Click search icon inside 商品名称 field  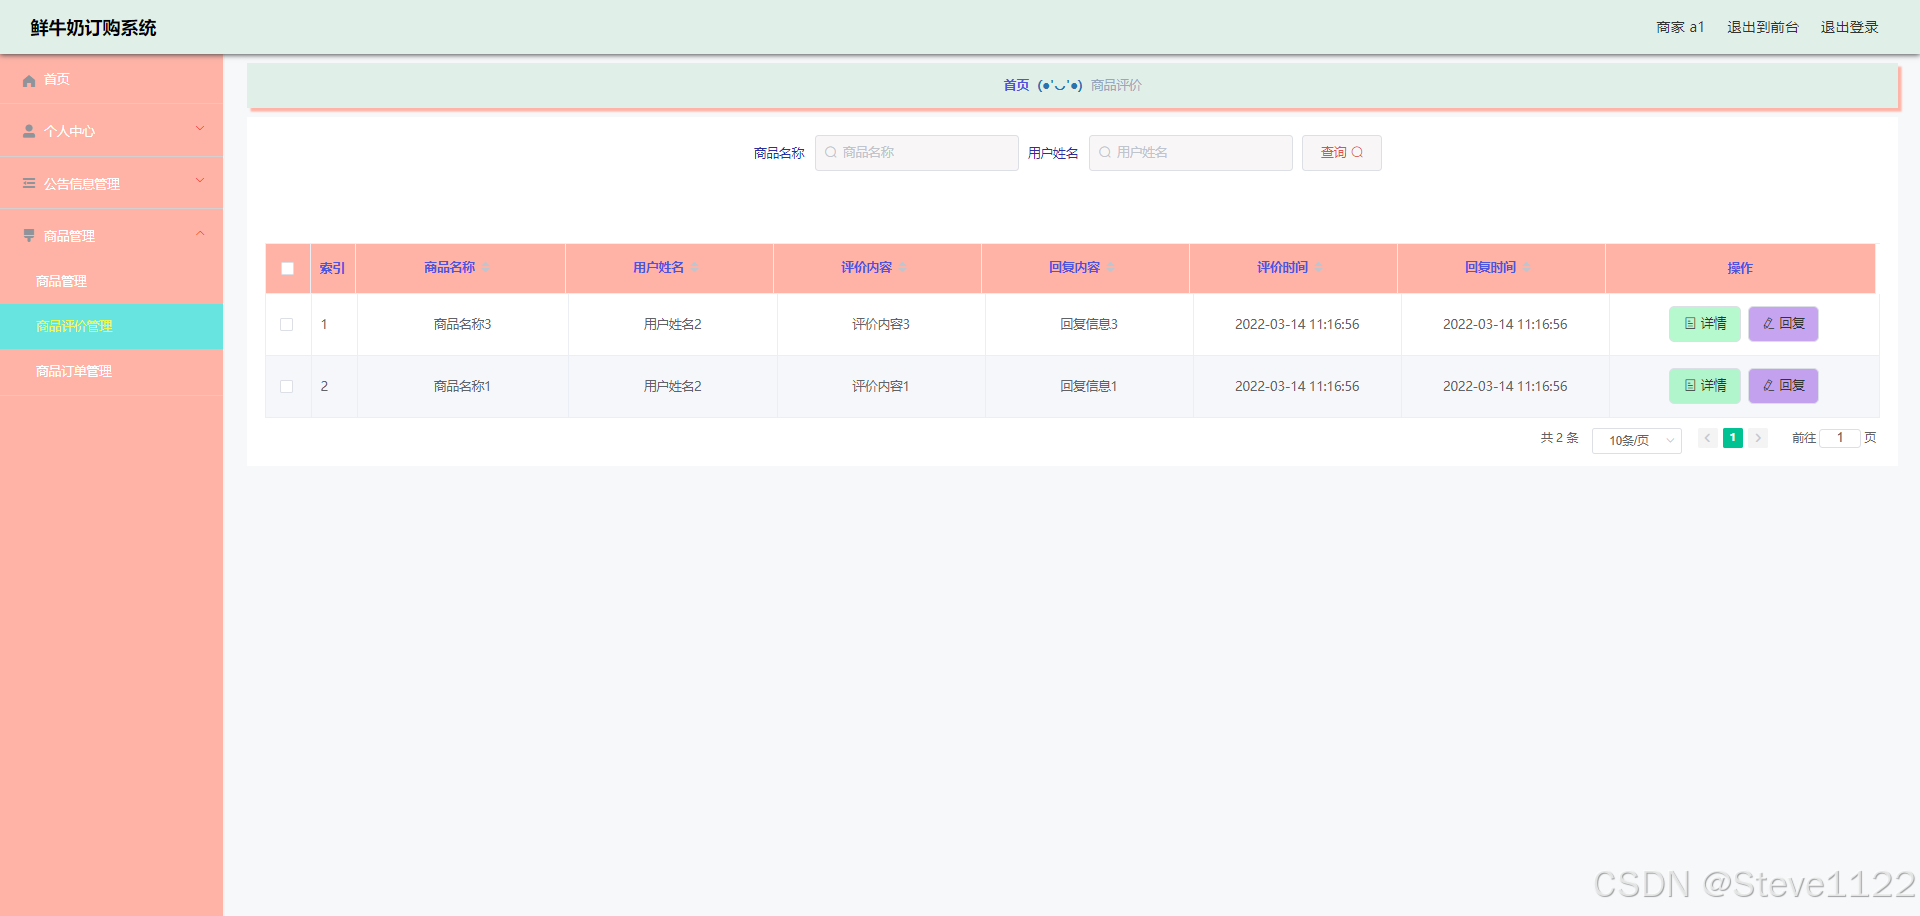[831, 153]
